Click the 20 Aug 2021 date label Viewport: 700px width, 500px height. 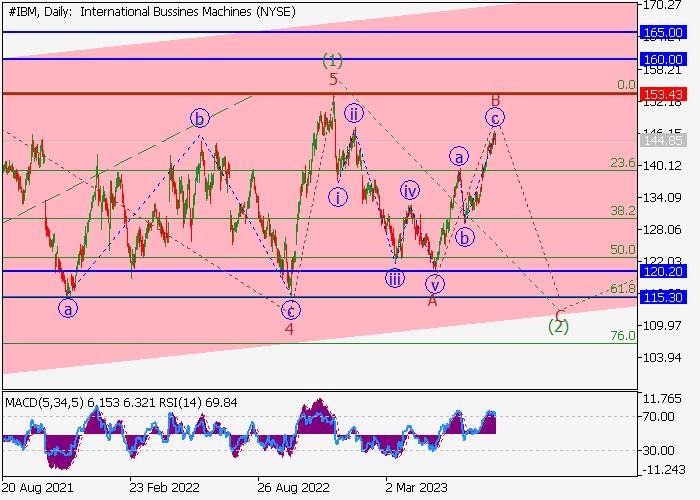click(37, 488)
